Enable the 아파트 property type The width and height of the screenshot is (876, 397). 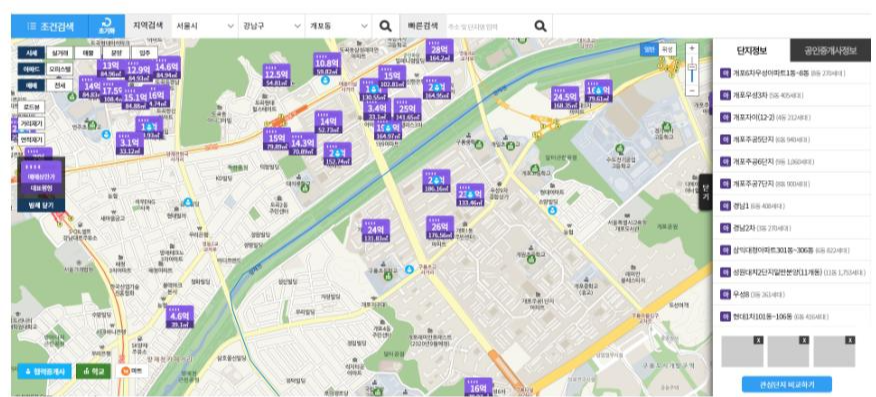tap(31, 69)
